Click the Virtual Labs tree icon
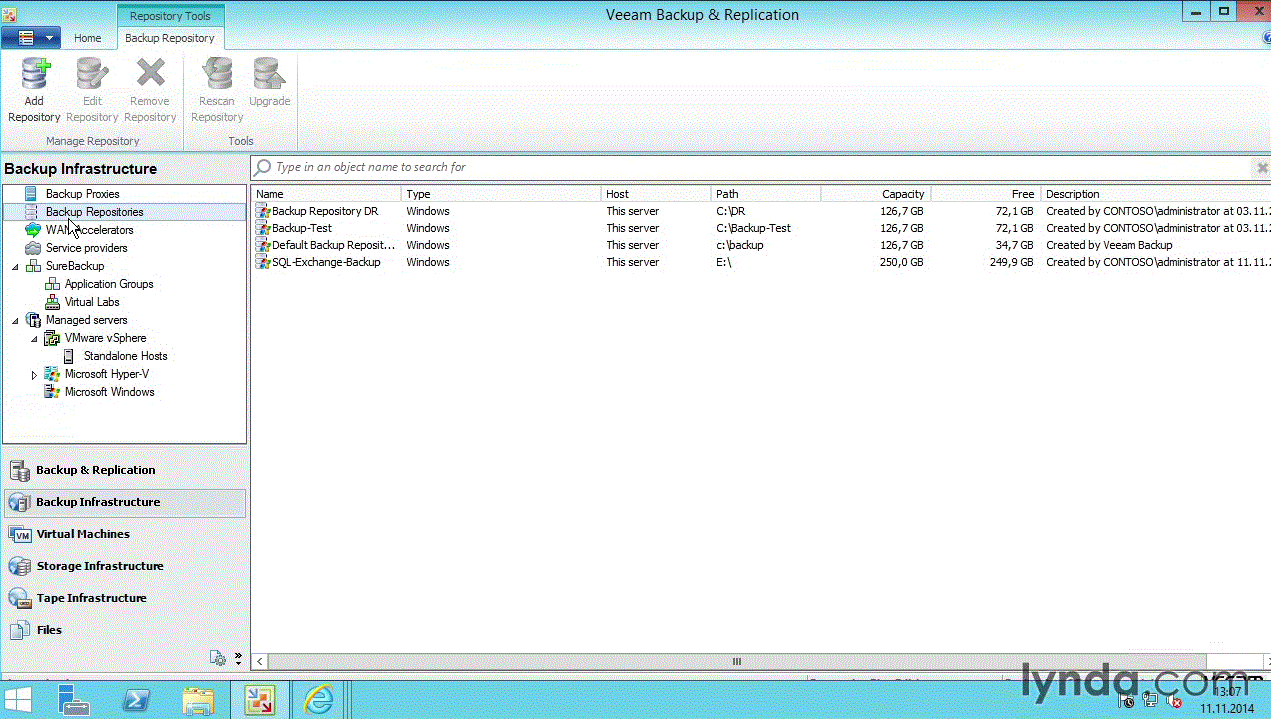This screenshot has height=719, width=1271. click(x=52, y=302)
